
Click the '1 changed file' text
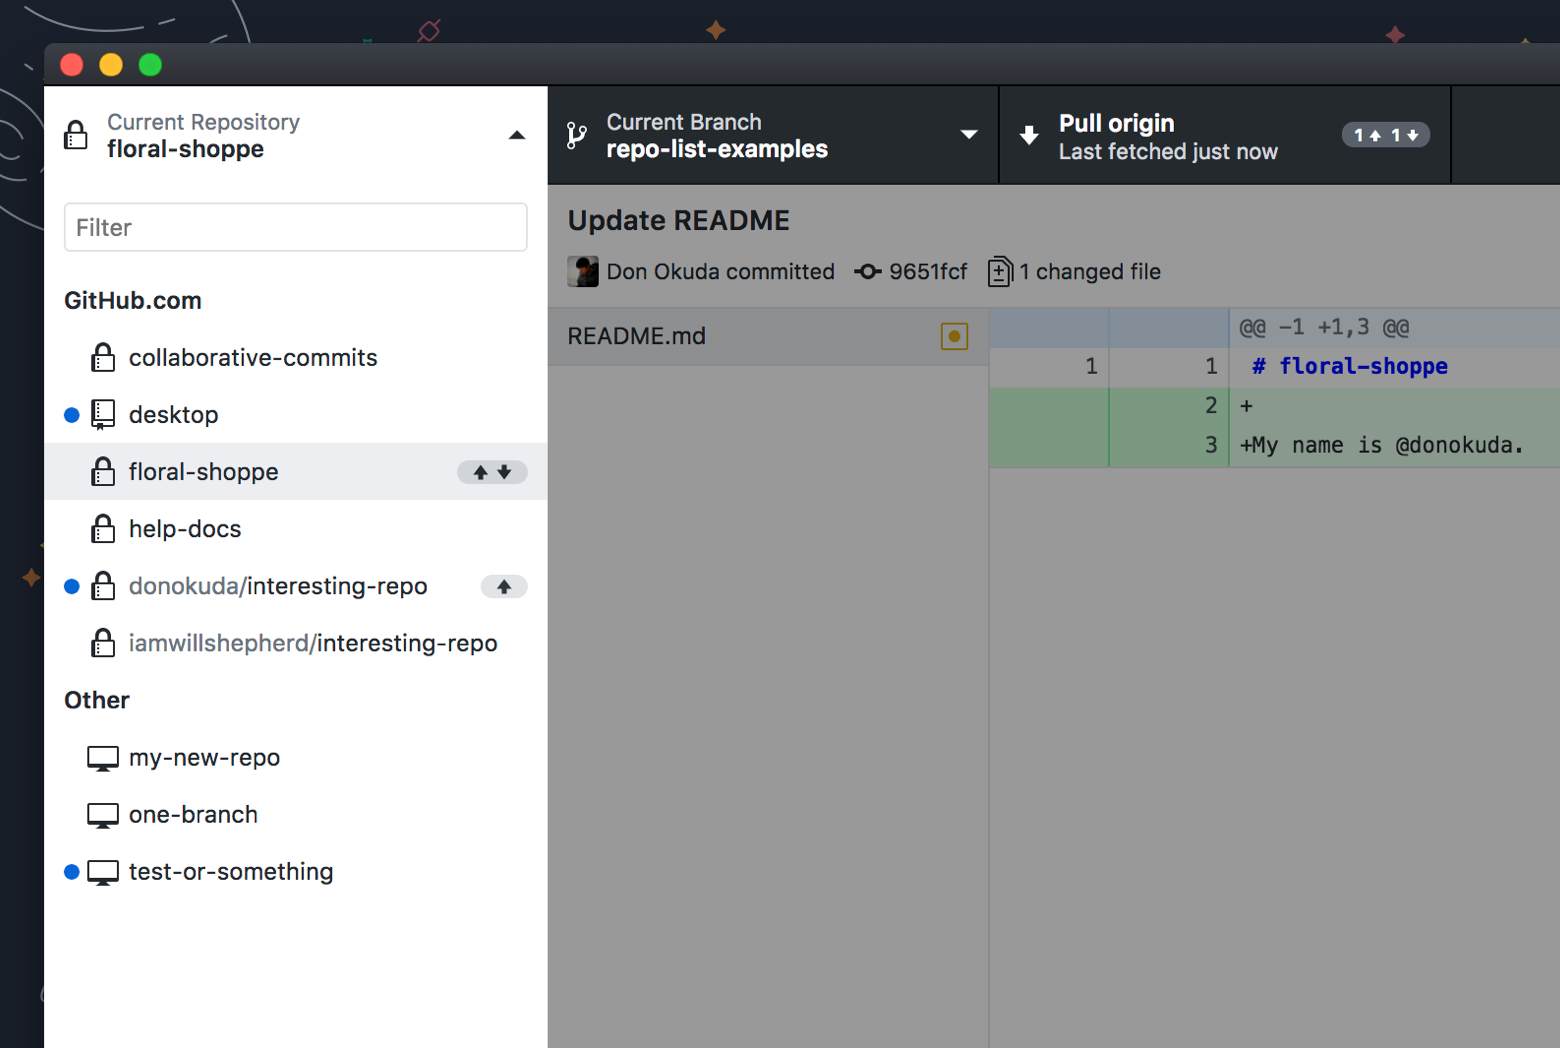(1090, 272)
